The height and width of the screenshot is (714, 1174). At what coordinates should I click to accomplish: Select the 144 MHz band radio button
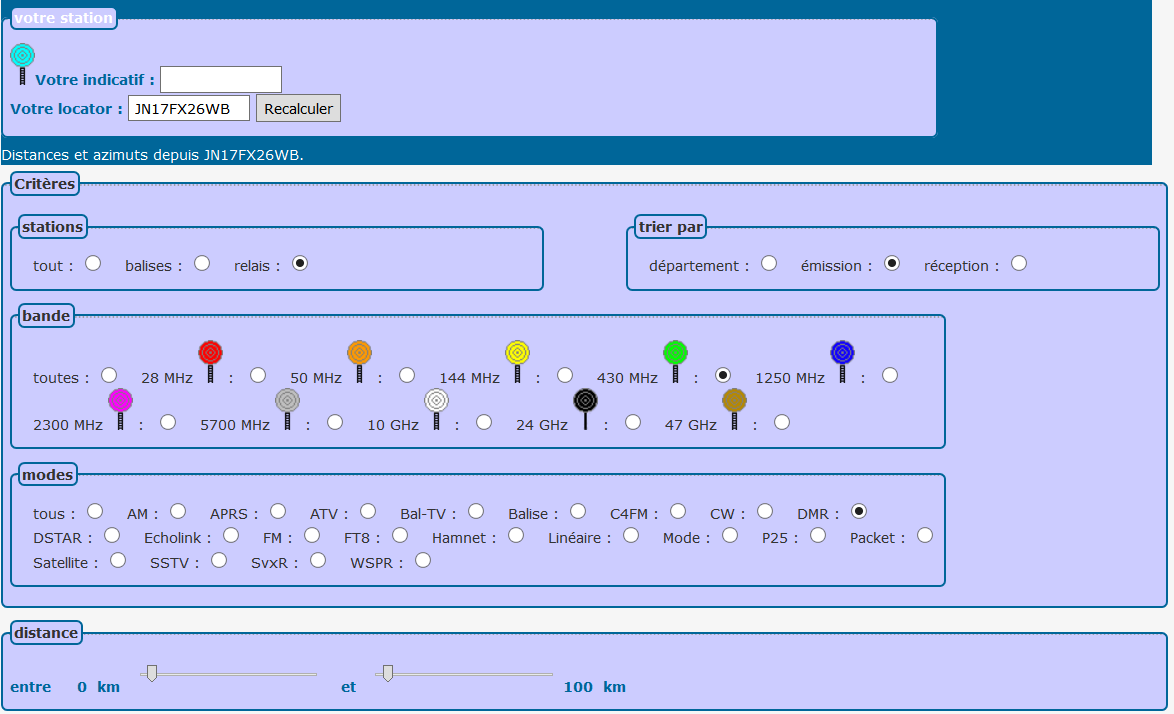point(565,375)
